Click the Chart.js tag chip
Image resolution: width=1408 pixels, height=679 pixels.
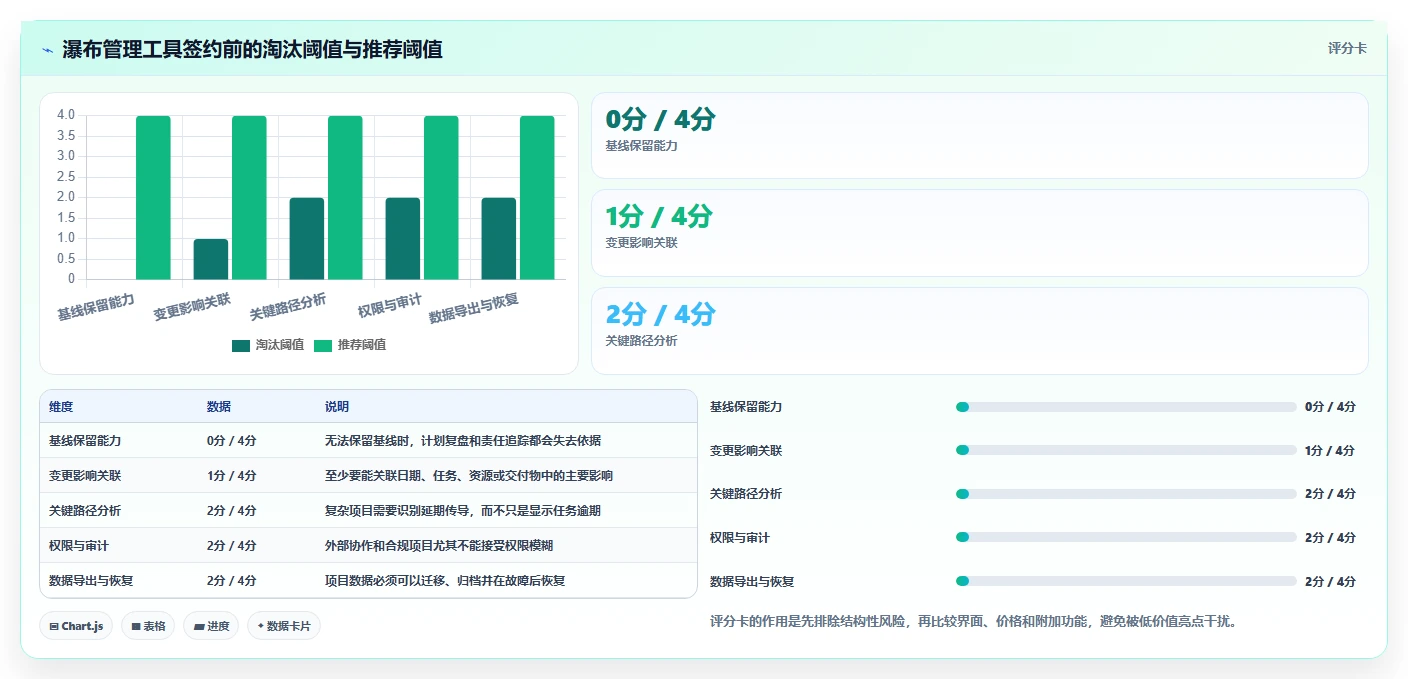click(x=77, y=626)
